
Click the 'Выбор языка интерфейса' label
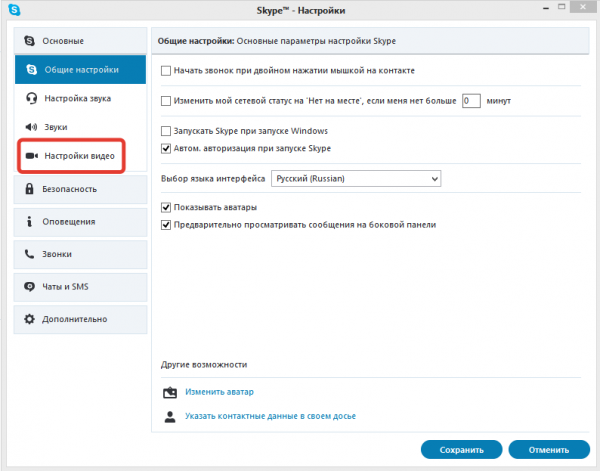coord(213,179)
